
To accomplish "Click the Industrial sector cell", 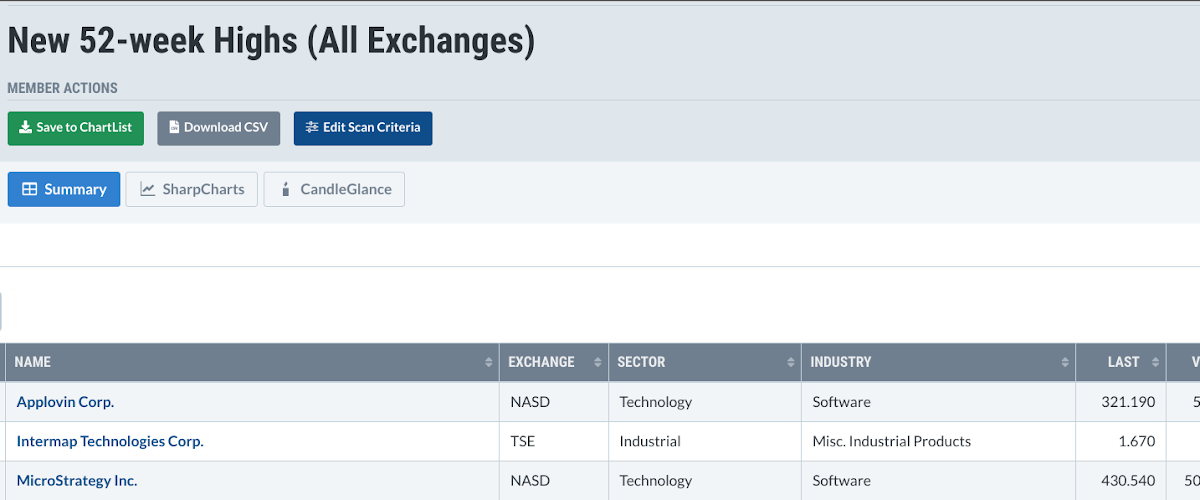I will pyautogui.click(x=705, y=441).
